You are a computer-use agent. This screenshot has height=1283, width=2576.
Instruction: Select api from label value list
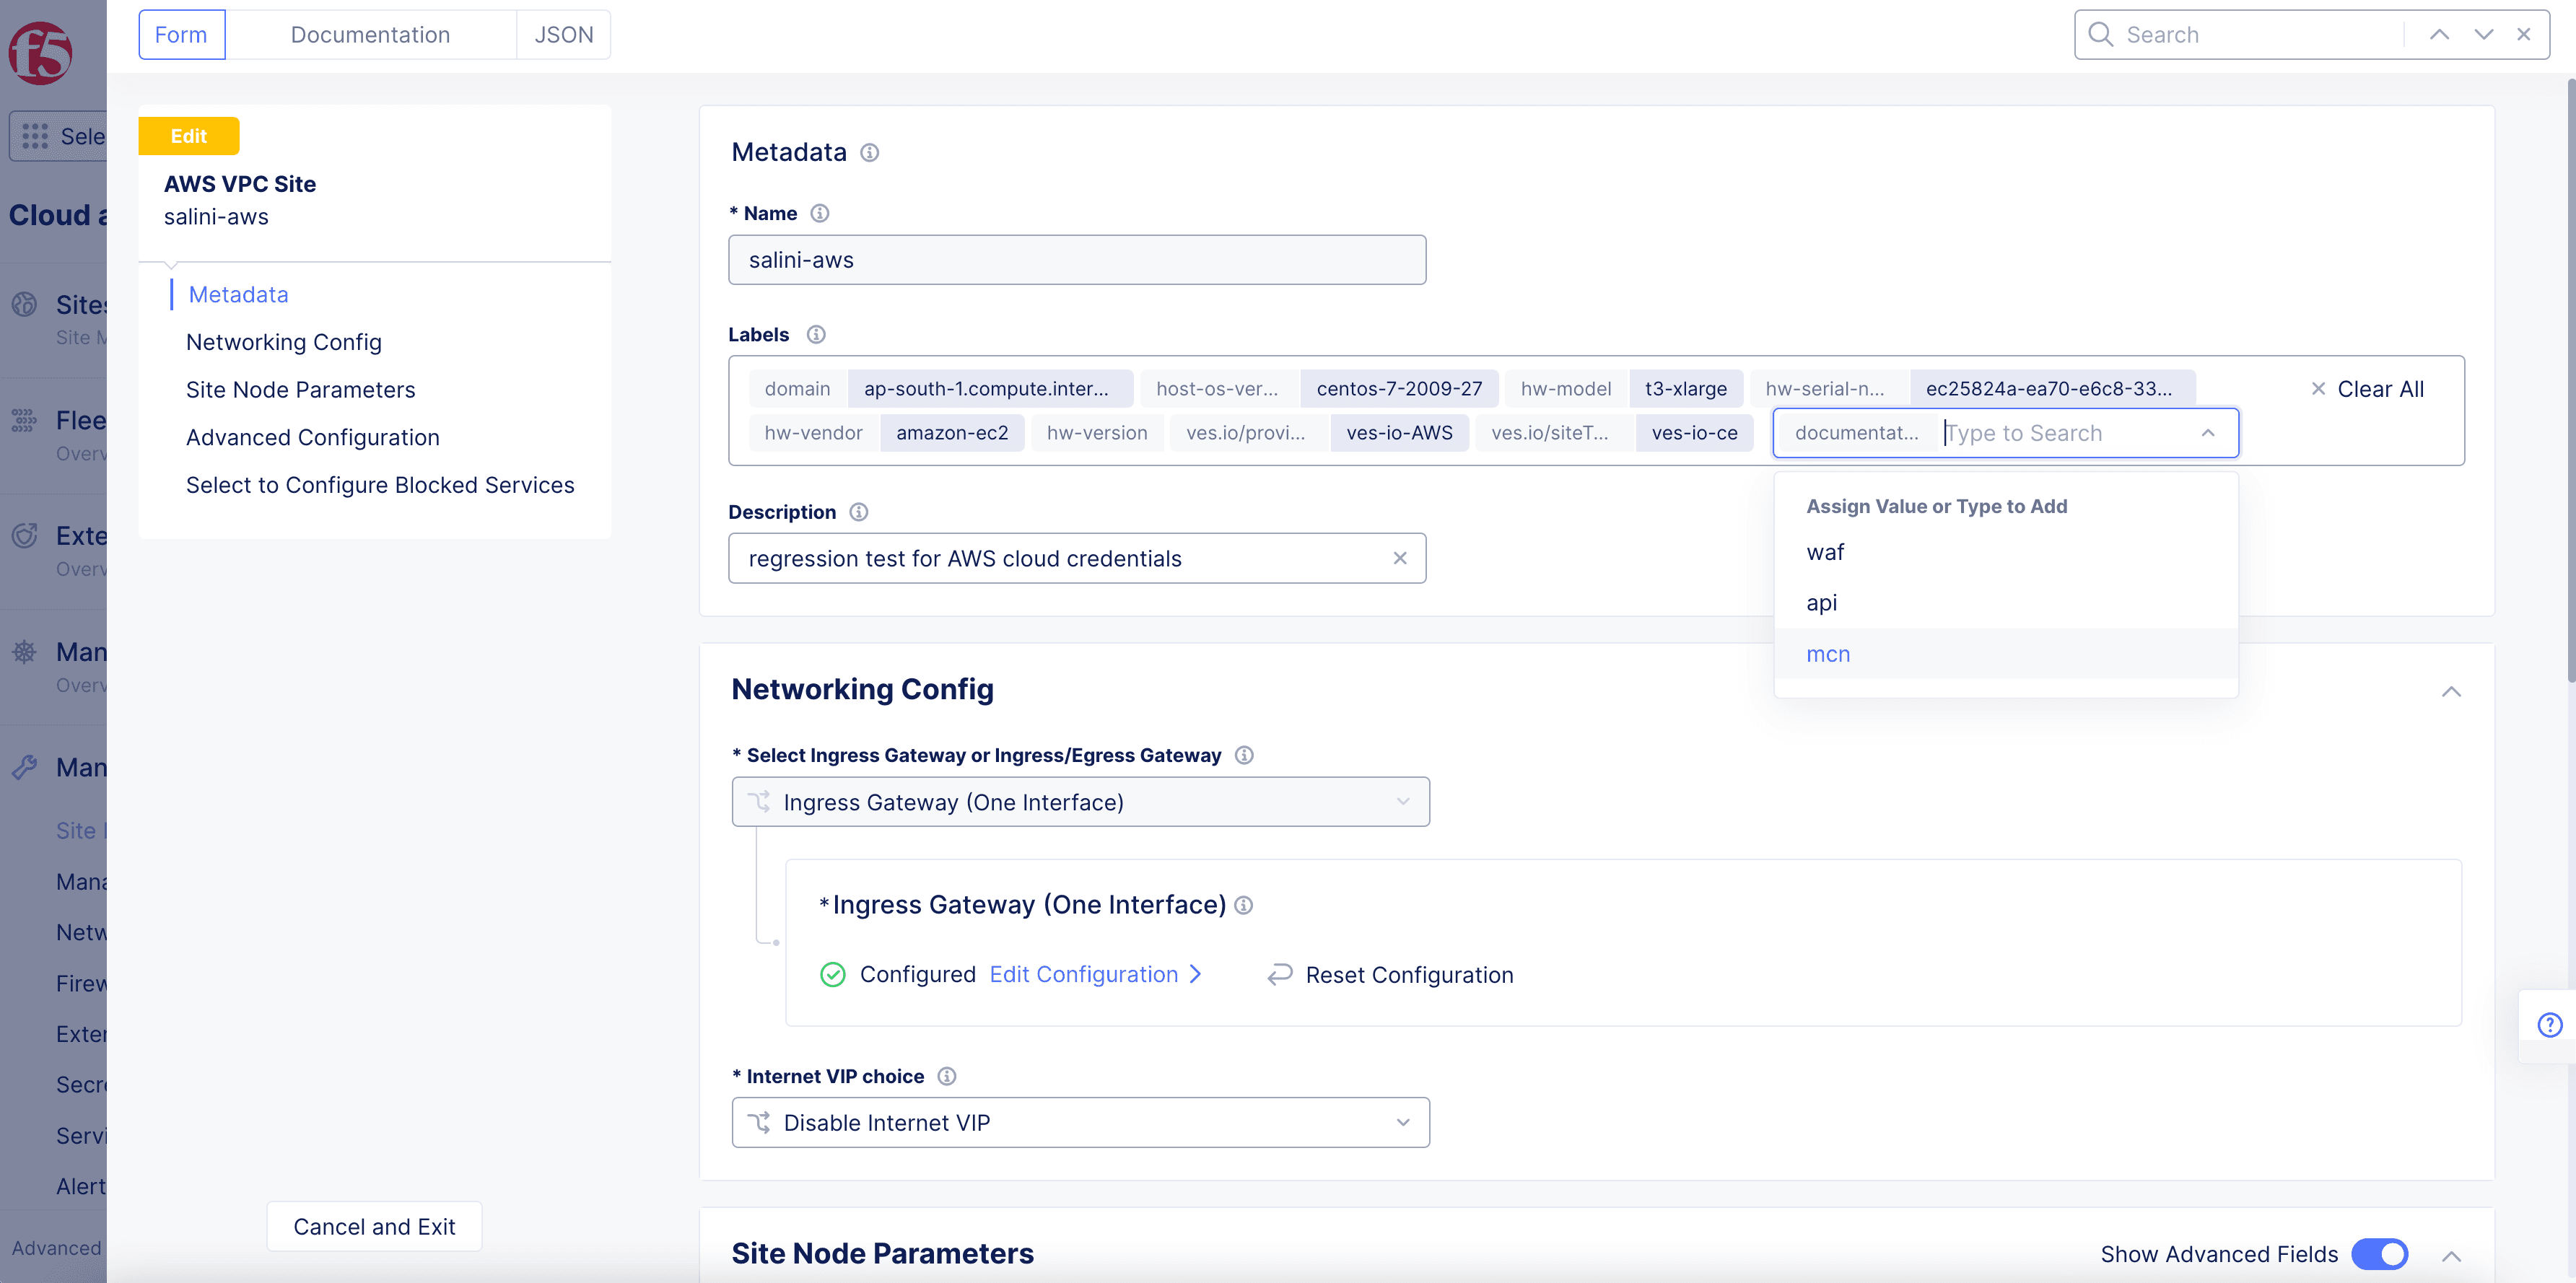pos(2005,603)
